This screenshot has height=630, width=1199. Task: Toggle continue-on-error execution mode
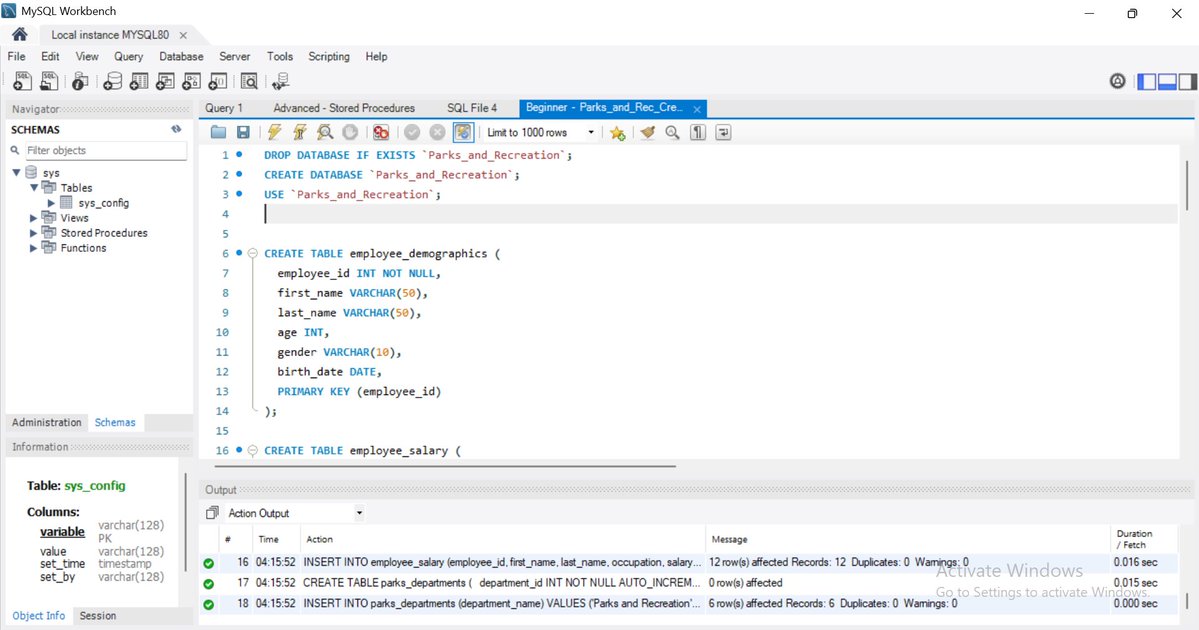click(381, 132)
